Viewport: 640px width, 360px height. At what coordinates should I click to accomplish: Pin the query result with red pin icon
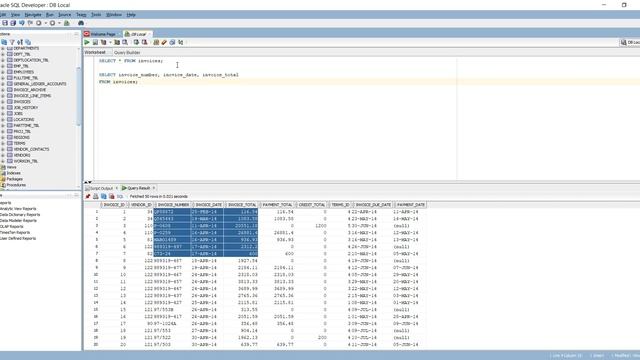click(88, 196)
